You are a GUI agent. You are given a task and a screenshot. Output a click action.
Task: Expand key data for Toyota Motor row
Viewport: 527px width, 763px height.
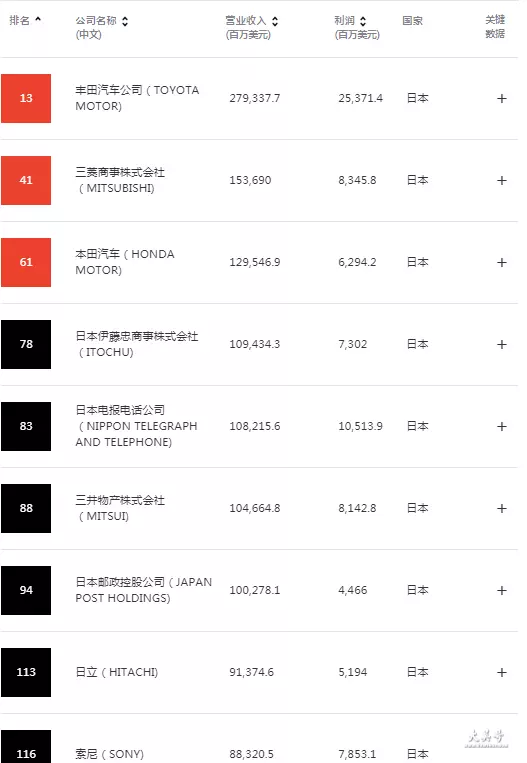[502, 98]
